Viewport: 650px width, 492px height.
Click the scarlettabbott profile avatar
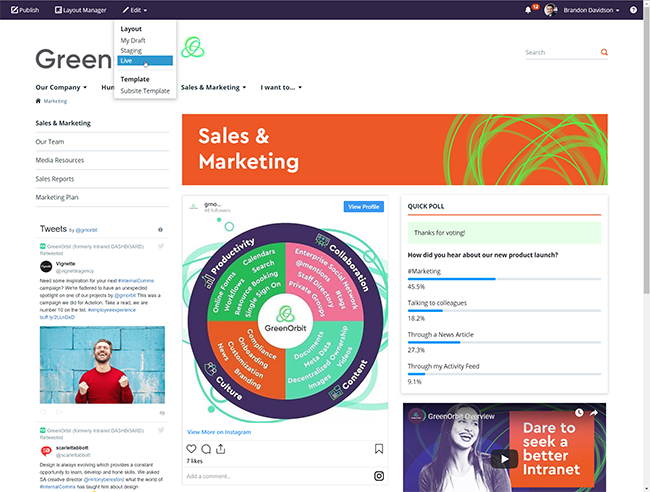[x=46, y=451]
